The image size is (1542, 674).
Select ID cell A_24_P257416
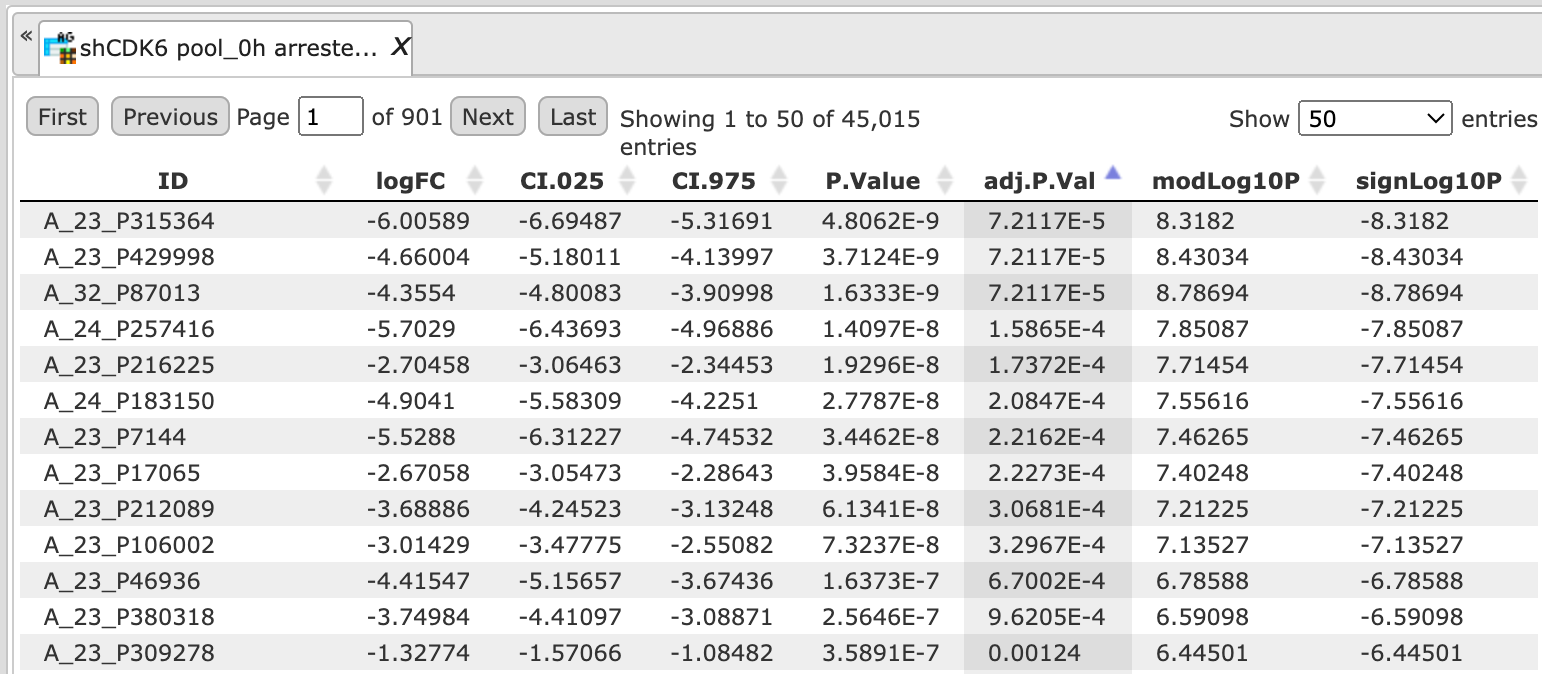(129, 329)
